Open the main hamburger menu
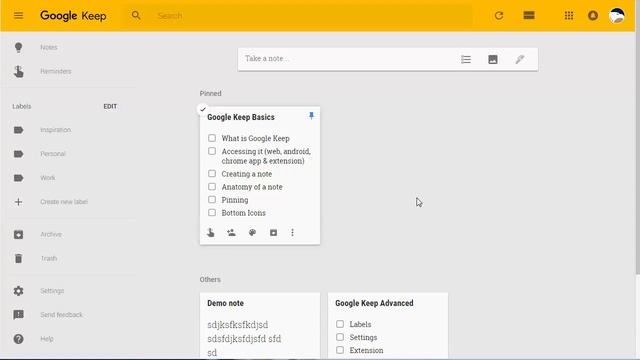 18,16
